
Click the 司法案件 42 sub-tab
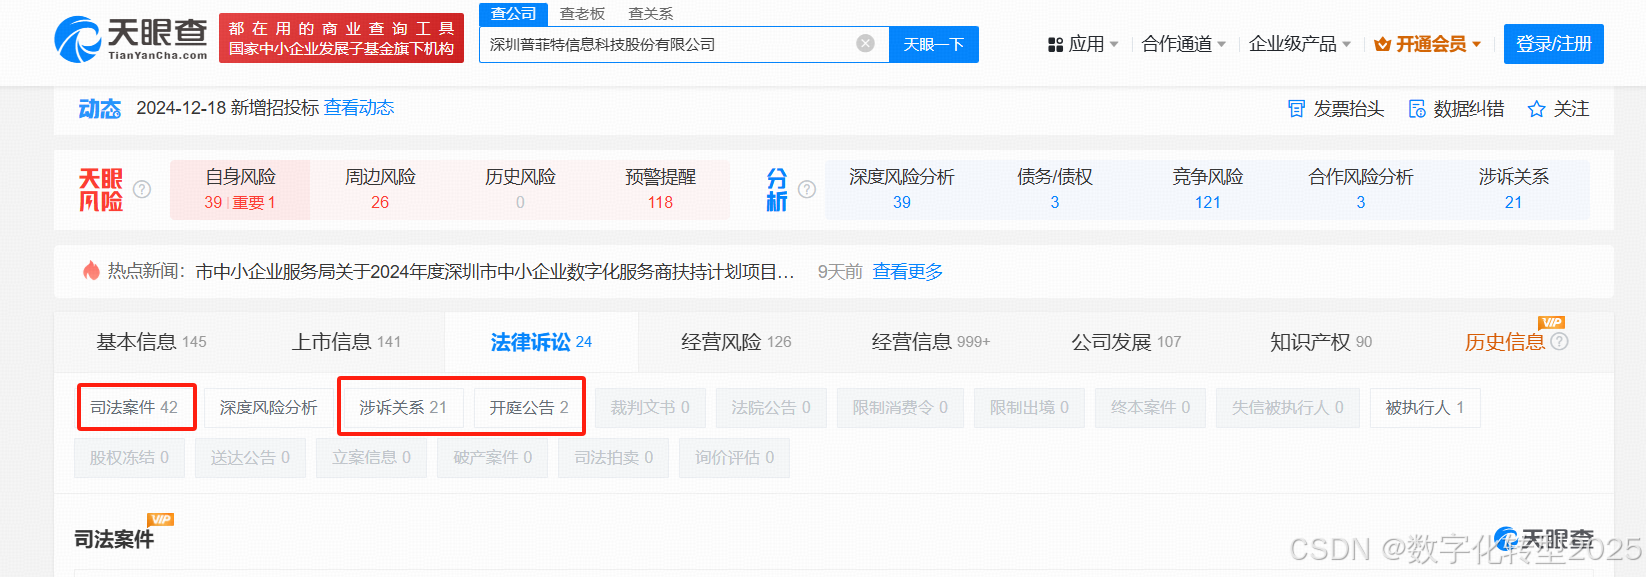134,407
